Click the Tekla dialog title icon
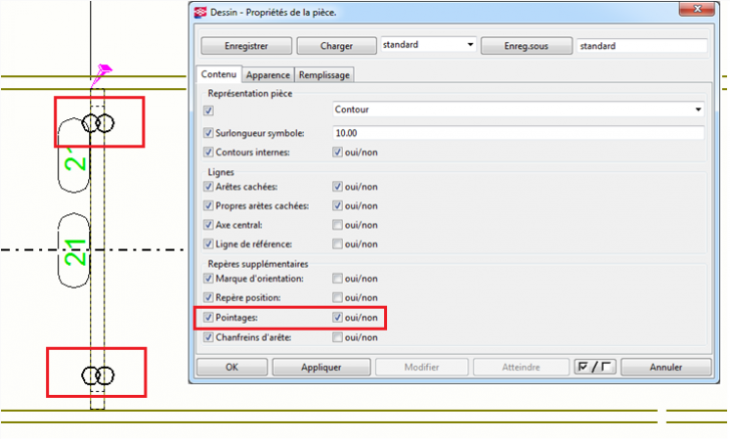The width and height of the screenshot is (730, 439). [x=200, y=12]
